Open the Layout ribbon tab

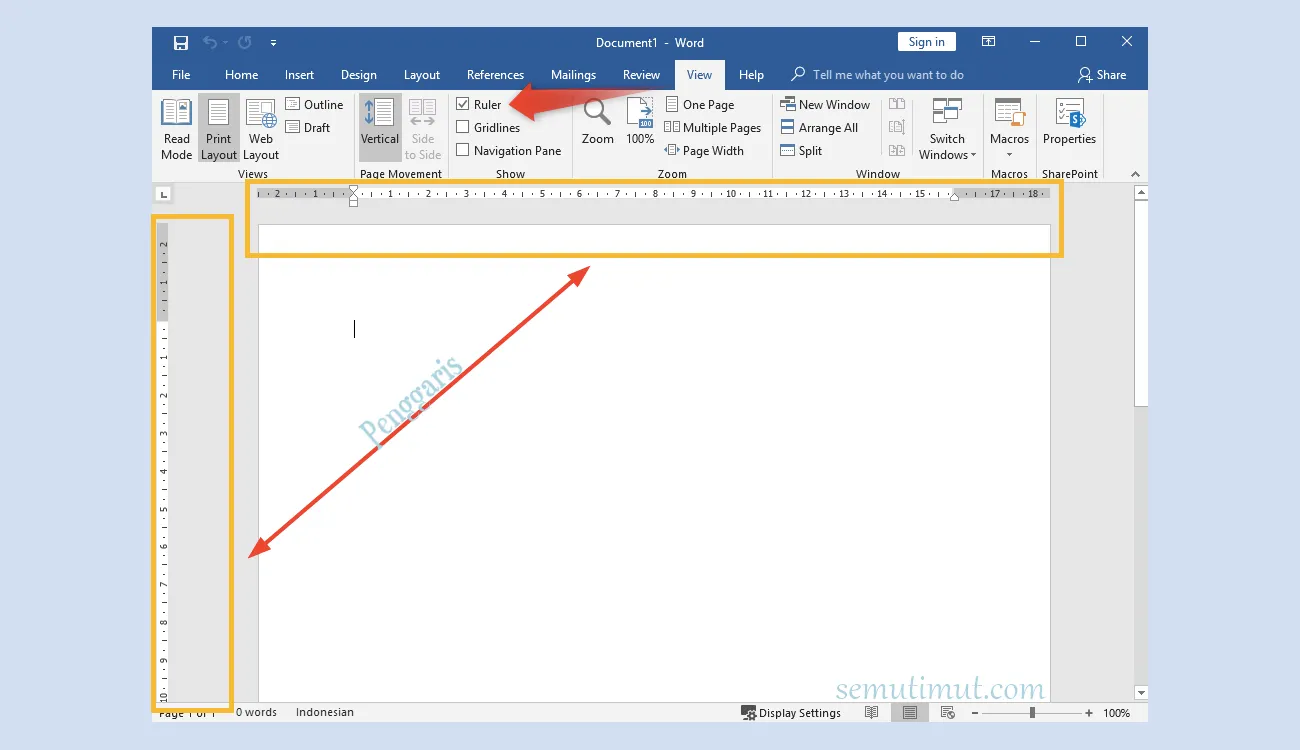point(421,75)
